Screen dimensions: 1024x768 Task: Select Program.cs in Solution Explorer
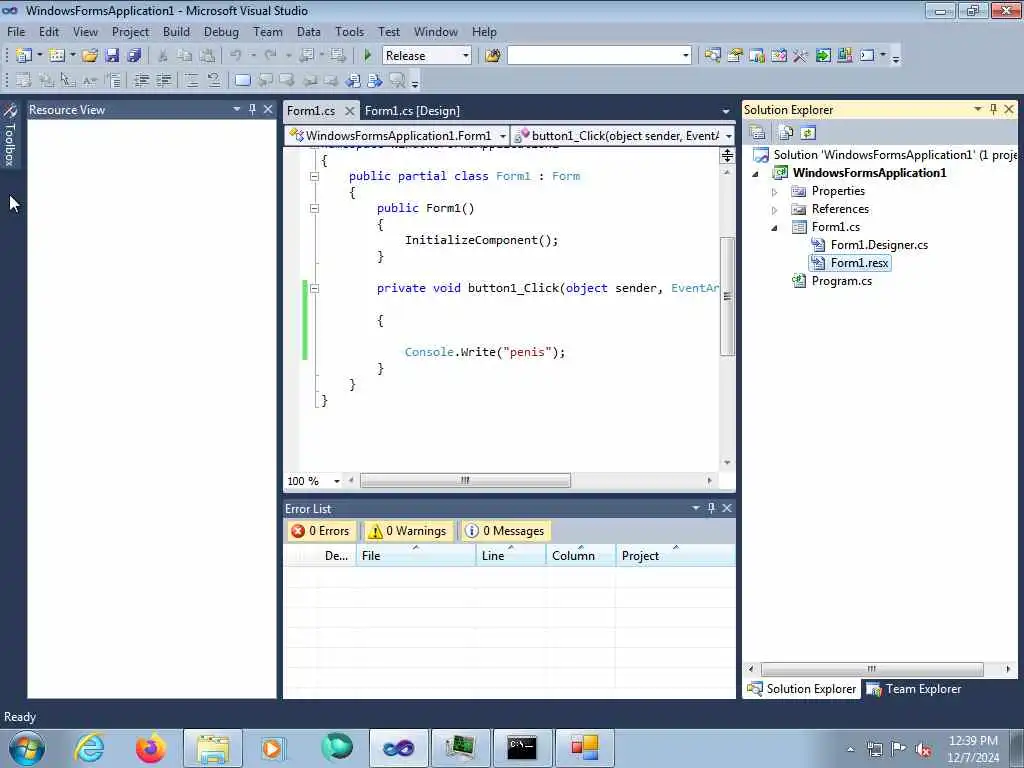click(x=841, y=281)
